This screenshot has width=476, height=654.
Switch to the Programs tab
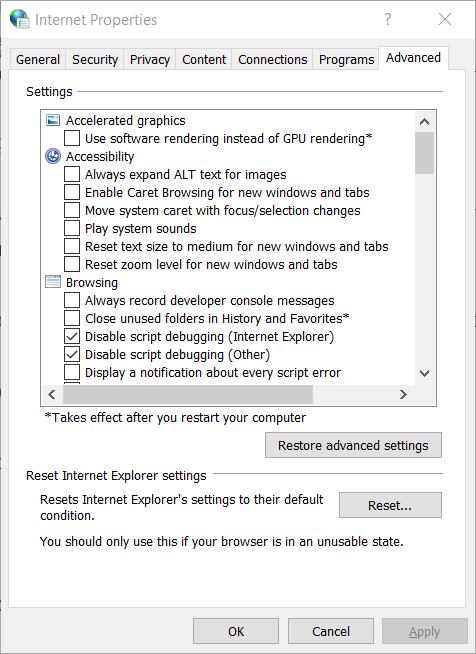(346, 60)
